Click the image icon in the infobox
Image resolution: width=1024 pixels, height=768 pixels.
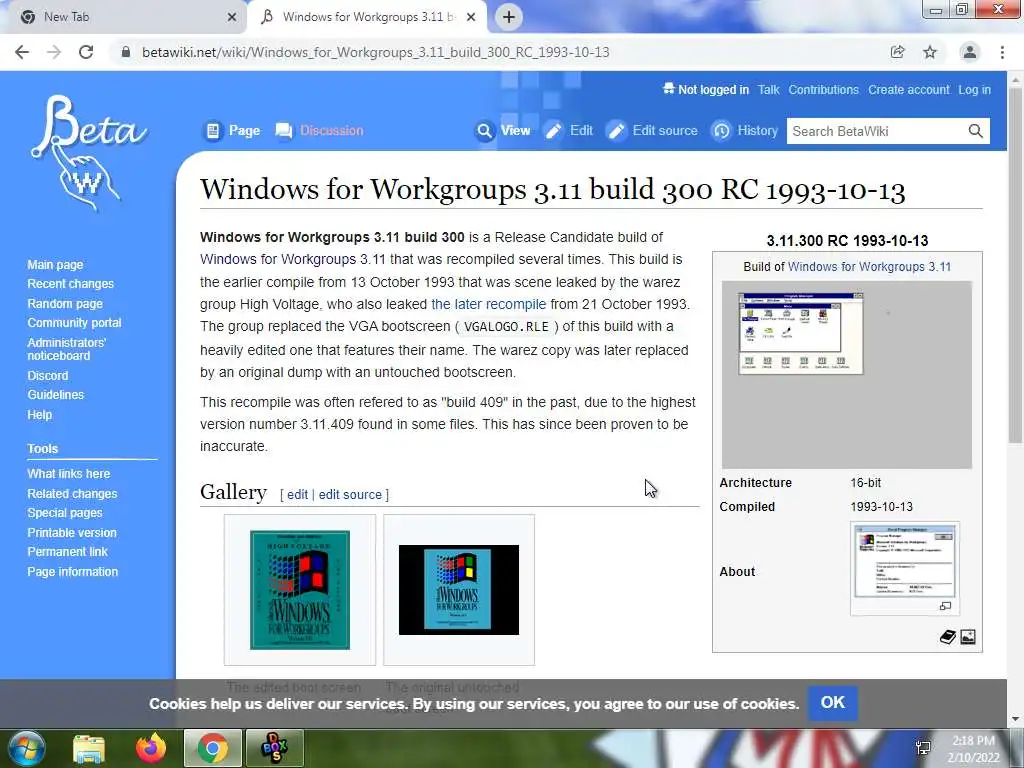pos(968,637)
